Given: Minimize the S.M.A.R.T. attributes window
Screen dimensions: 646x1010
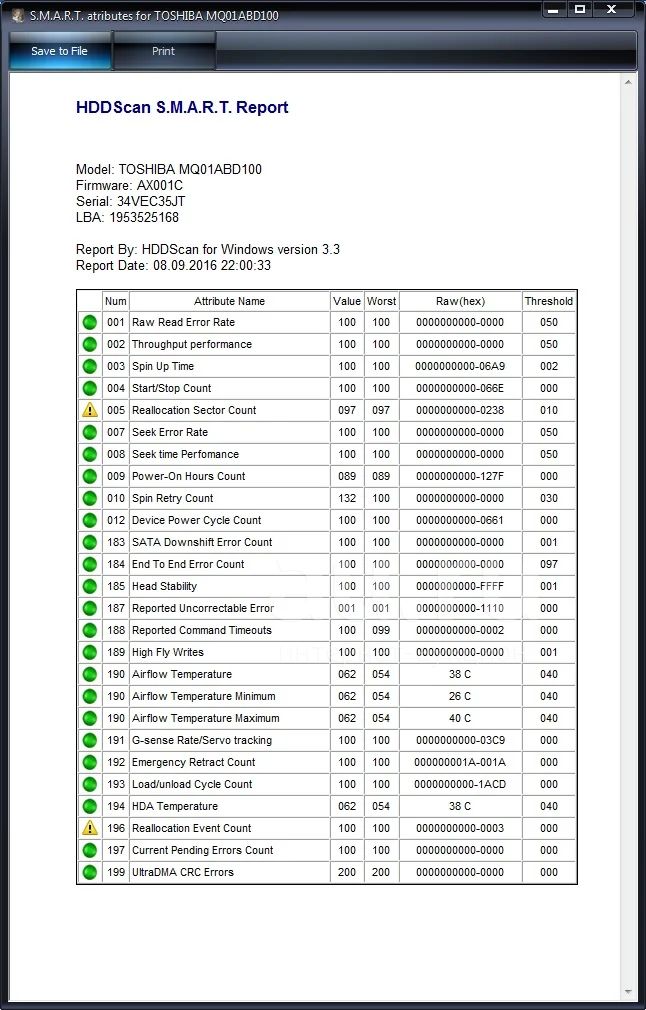Looking at the screenshot, I should pyautogui.click(x=553, y=9).
